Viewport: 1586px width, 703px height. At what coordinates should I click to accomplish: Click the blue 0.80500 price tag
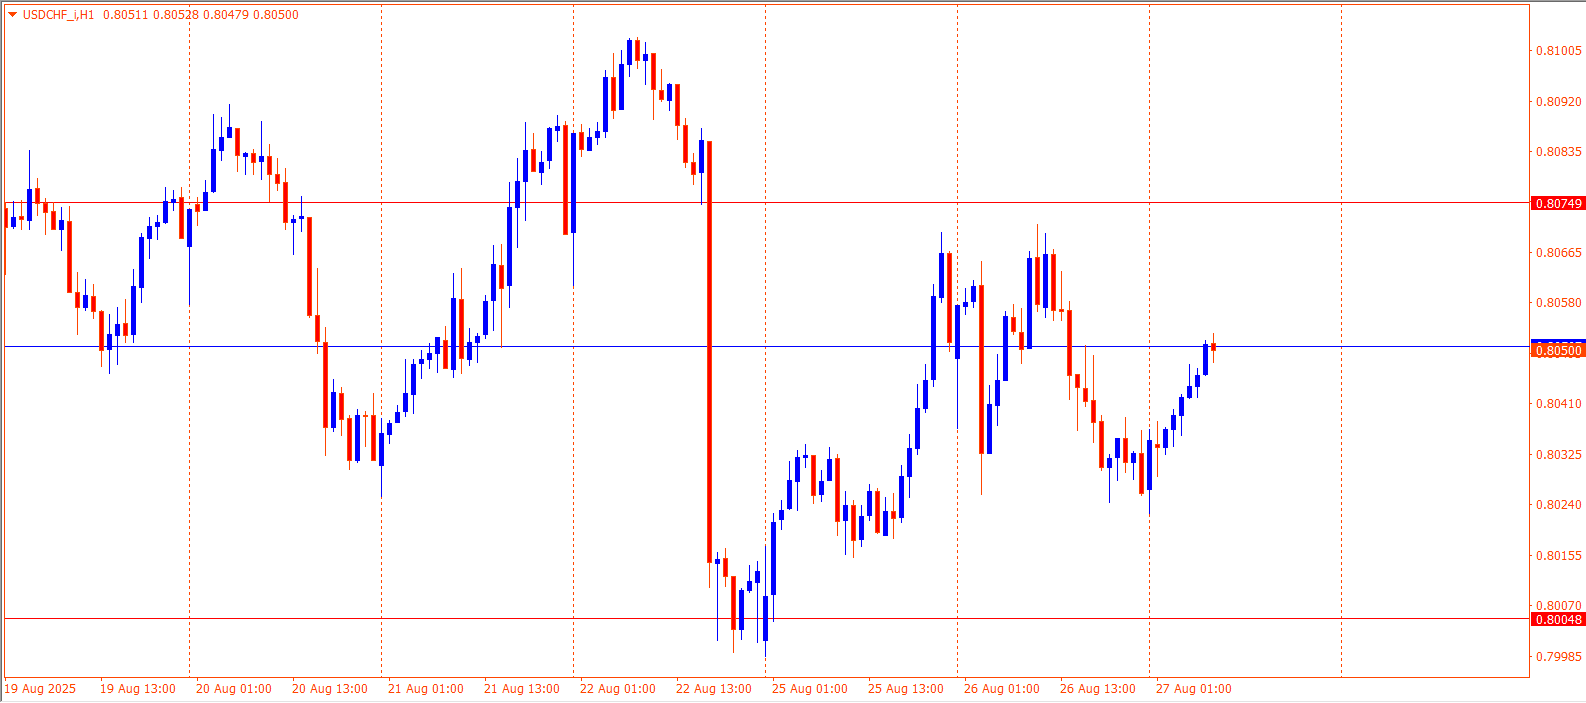tap(1558, 350)
